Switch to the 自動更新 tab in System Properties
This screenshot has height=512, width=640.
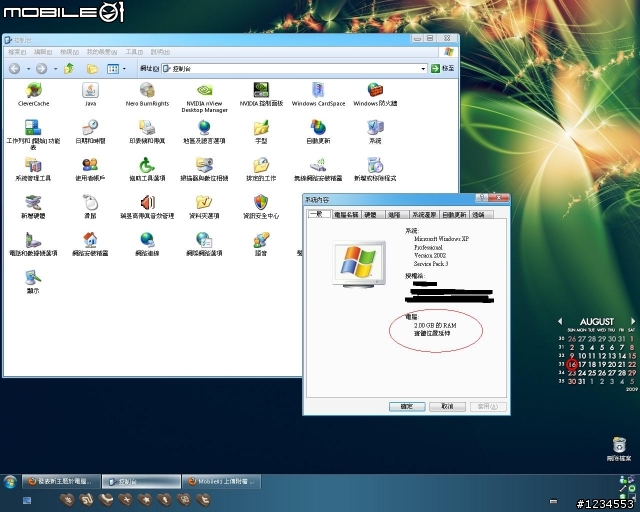454,215
